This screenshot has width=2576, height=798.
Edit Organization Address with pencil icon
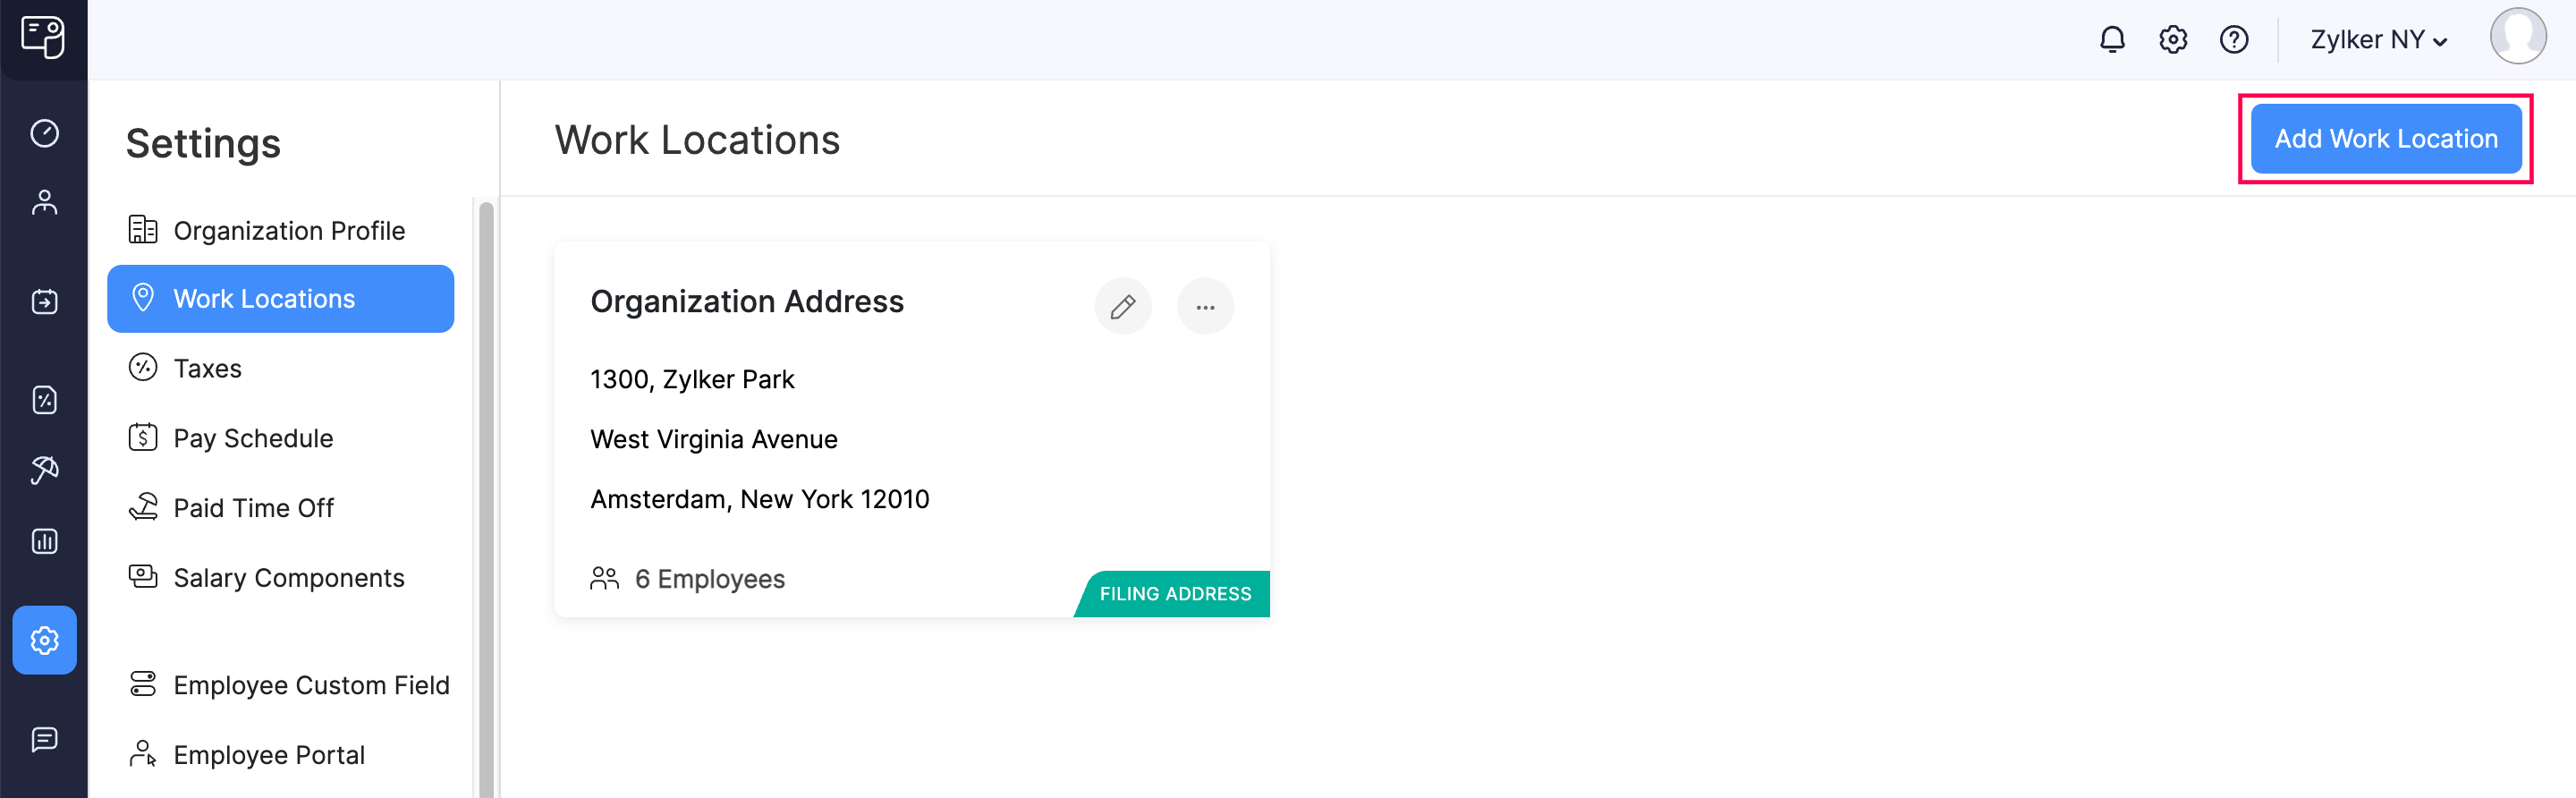(1123, 306)
